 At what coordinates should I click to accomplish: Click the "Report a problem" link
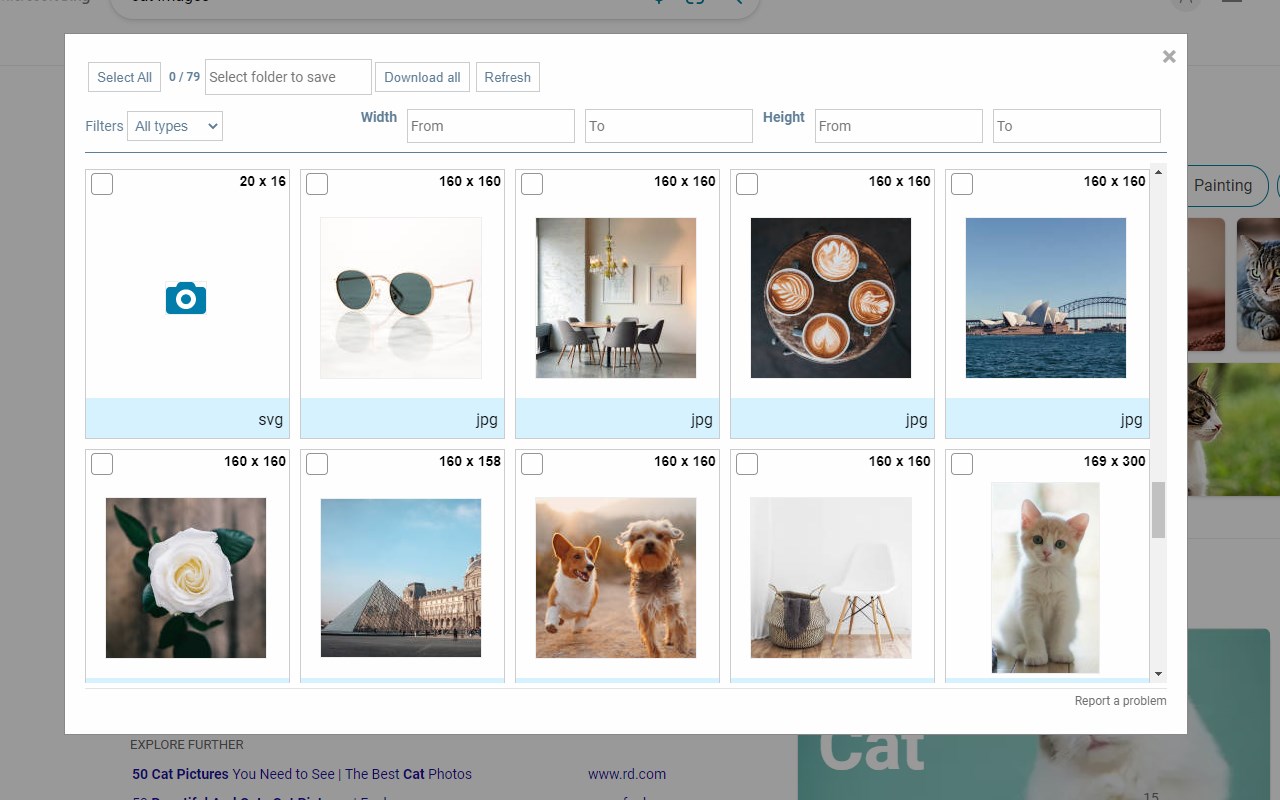click(x=1120, y=701)
